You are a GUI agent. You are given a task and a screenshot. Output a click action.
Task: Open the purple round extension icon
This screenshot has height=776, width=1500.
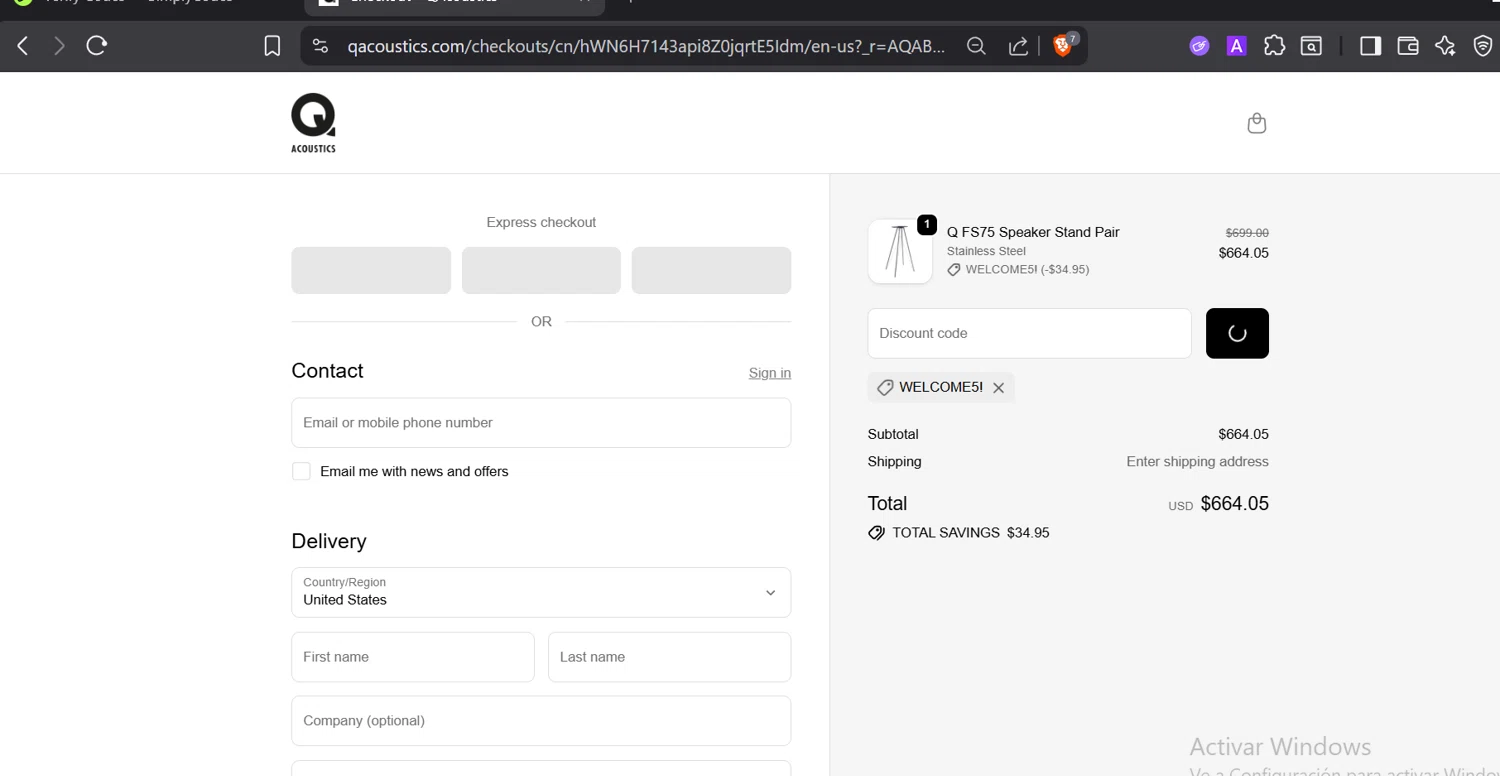point(1199,46)
